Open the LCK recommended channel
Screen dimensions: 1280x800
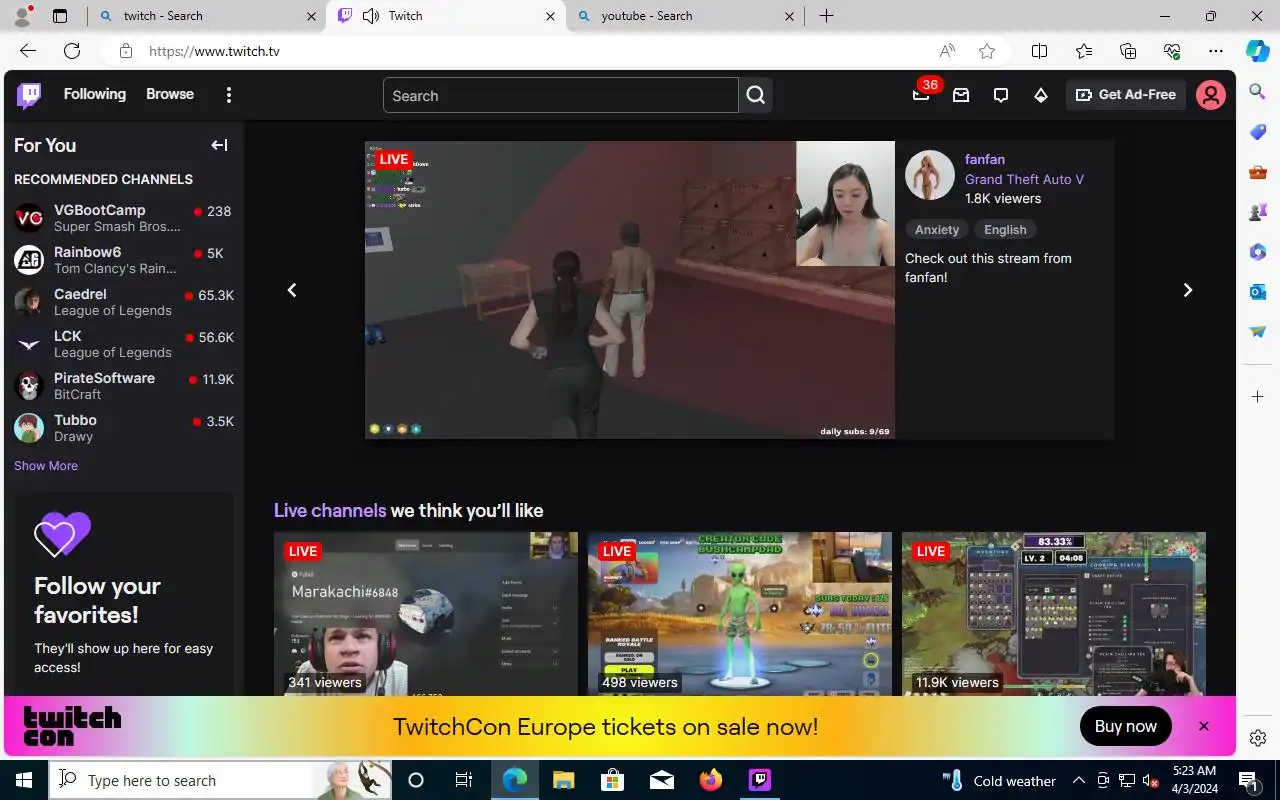(x=124, y=344)
